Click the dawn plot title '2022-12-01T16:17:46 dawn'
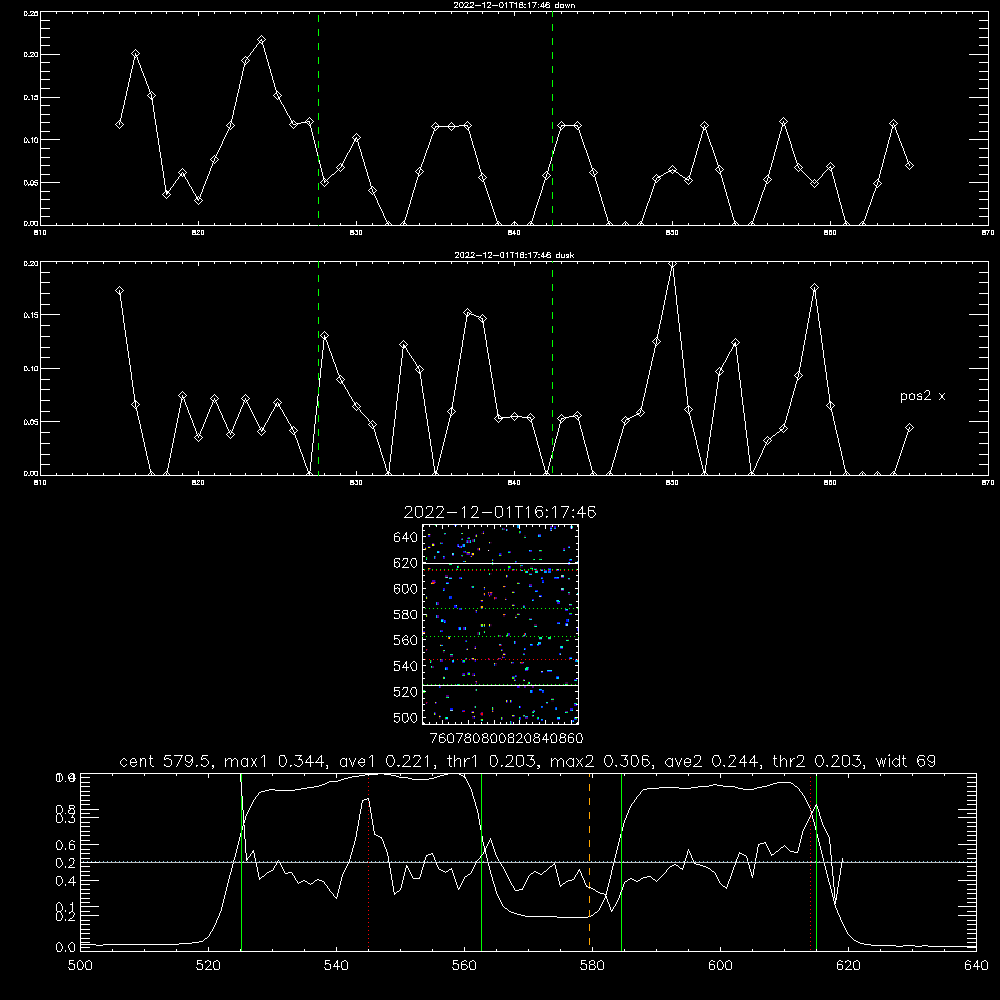The height and width of the screenshot is (1000, 1000). 515,5
